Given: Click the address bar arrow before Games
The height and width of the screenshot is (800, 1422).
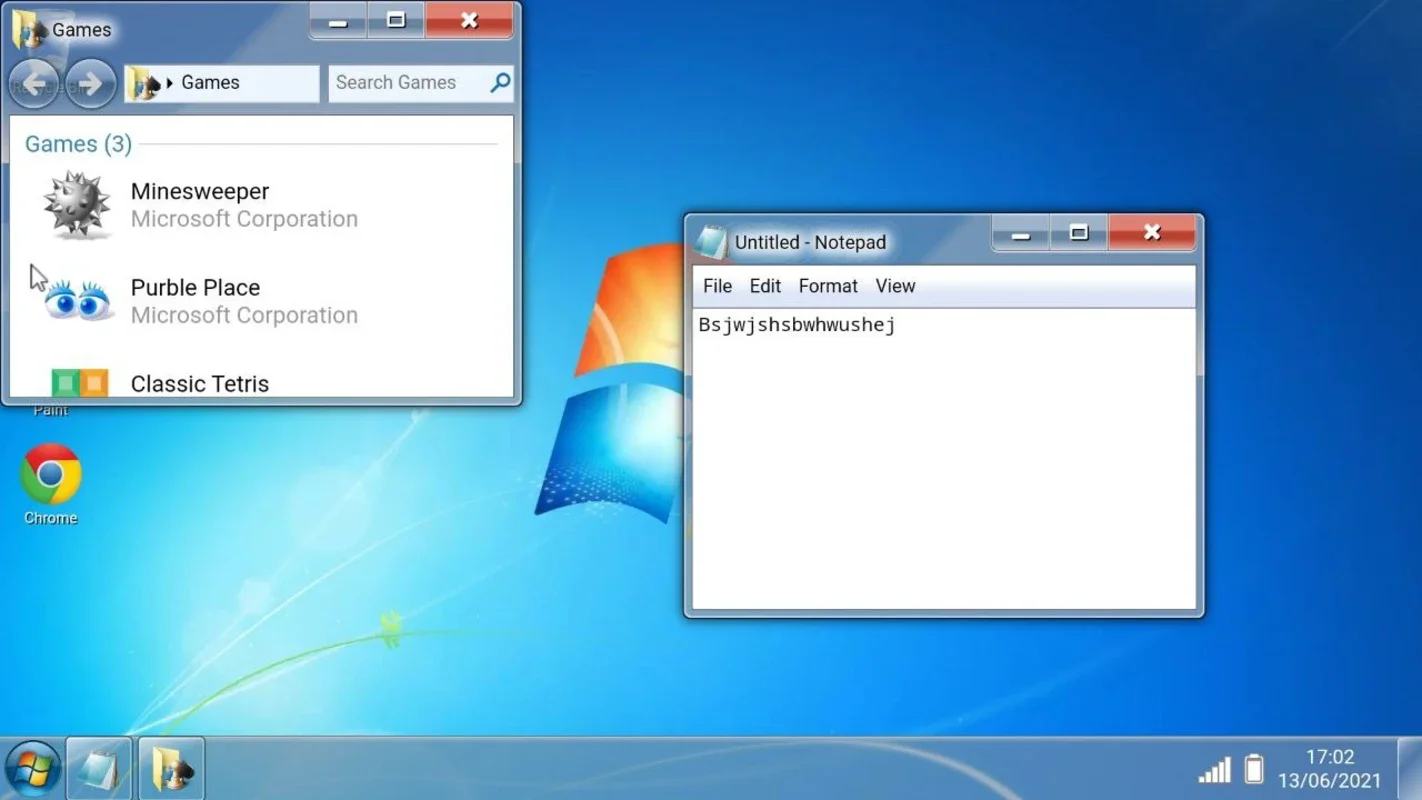Looking at the screenshot, I should 170,83.
